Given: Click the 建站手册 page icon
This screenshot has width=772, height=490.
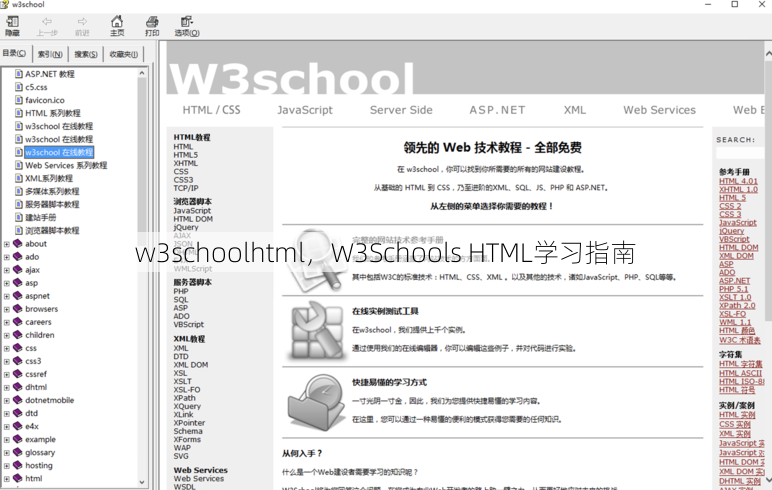Looking at the screenshot, I should (x=19, y=218).
